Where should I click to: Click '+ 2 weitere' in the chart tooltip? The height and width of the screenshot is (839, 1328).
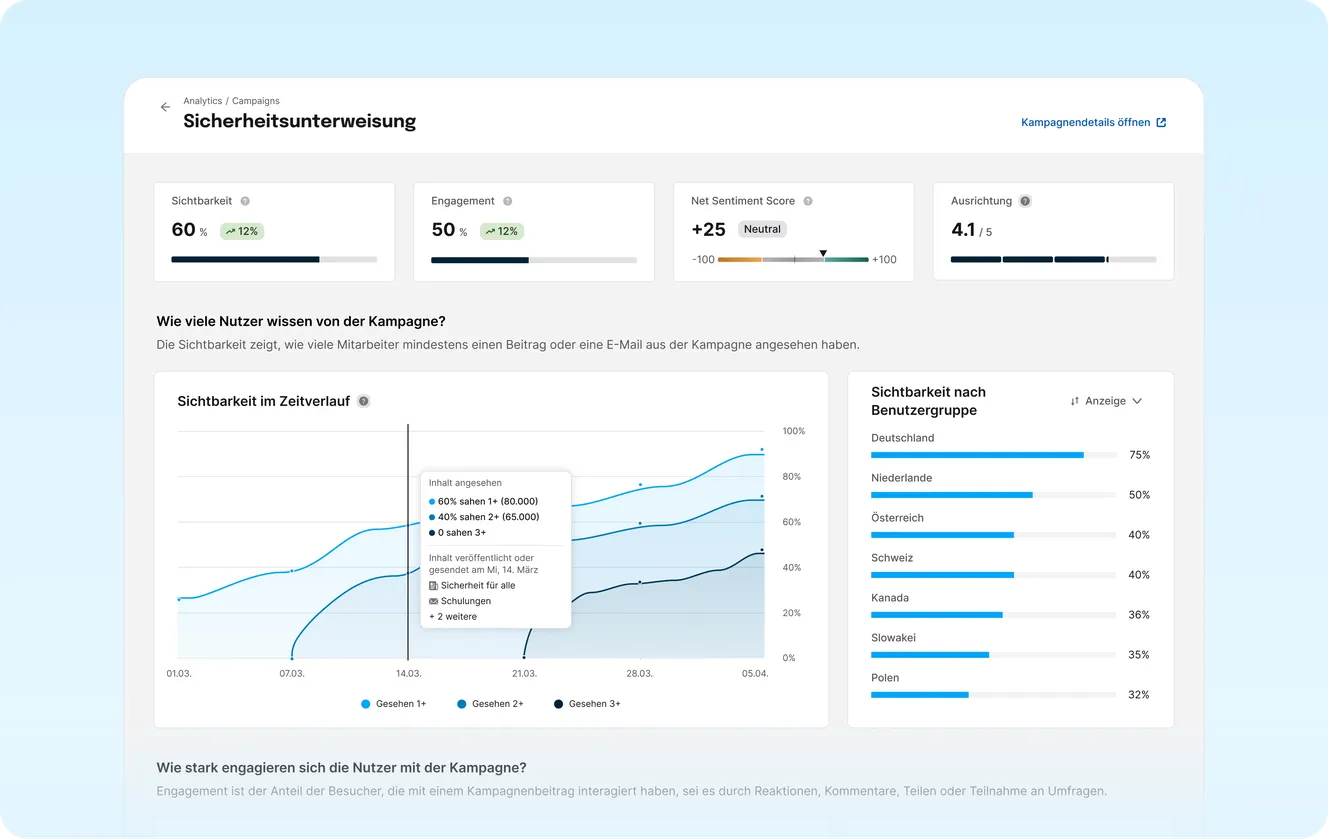tap(453, 617)
